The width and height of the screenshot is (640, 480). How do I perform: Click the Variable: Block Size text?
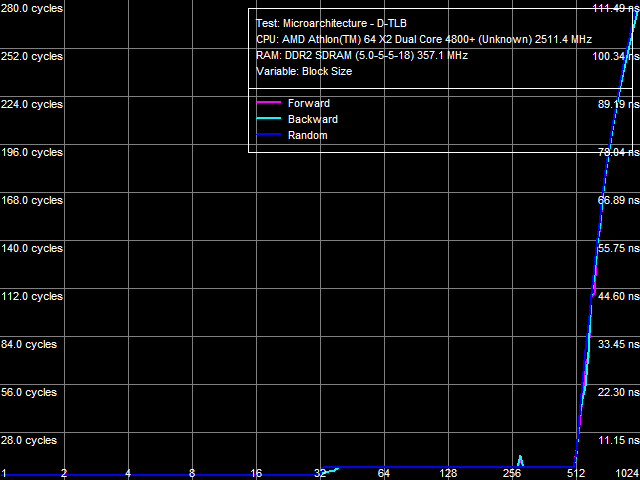pyautogui.click(x=304, y=71)
